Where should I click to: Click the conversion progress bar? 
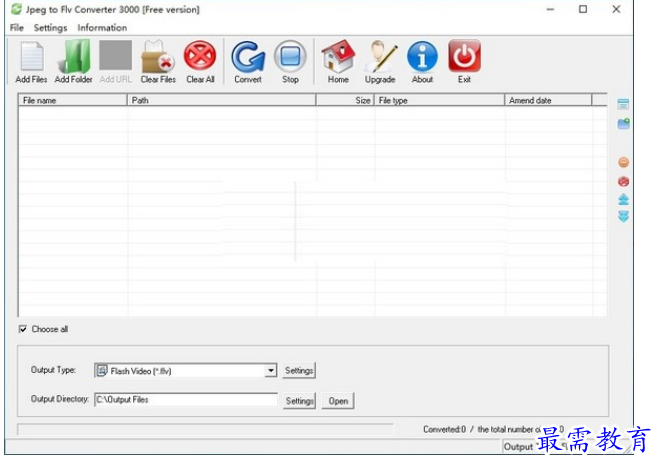click(x=205, y=429)
